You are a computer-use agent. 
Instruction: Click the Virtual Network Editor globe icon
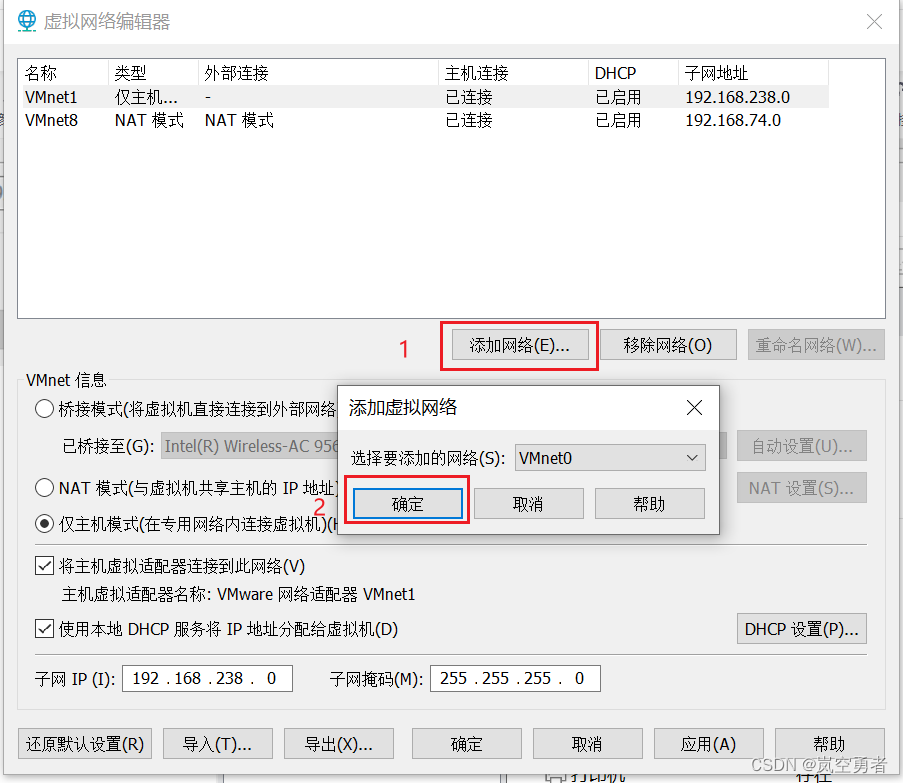[x=26, y=21]
